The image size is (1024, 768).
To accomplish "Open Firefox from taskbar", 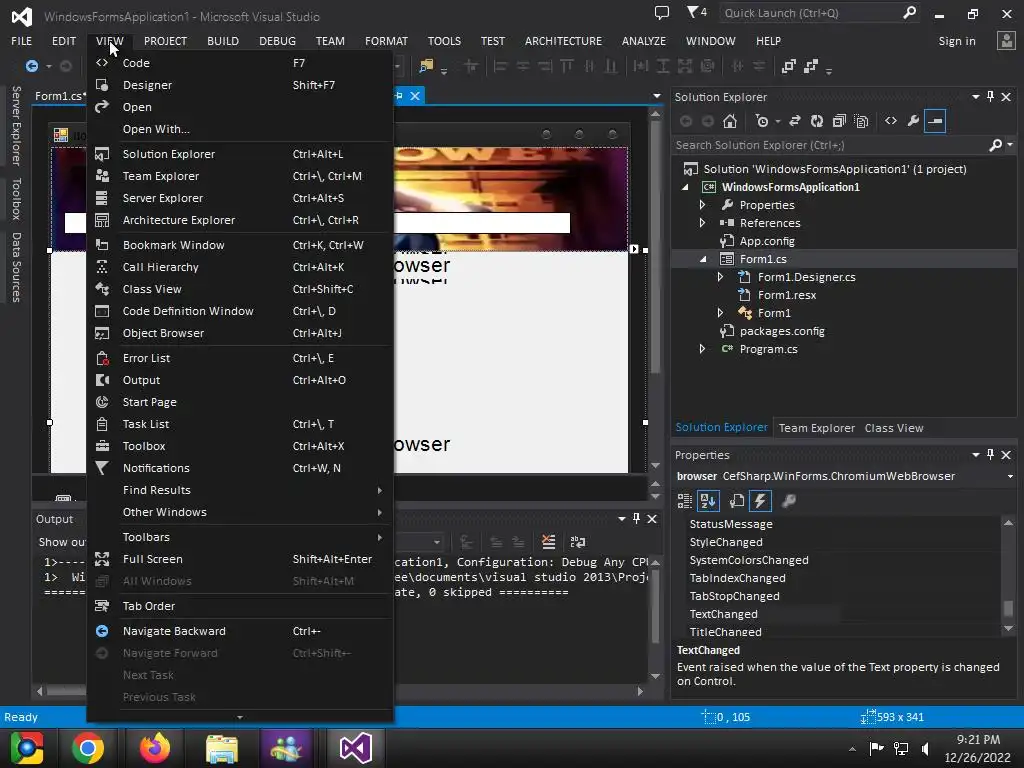I will click(155, 748).
